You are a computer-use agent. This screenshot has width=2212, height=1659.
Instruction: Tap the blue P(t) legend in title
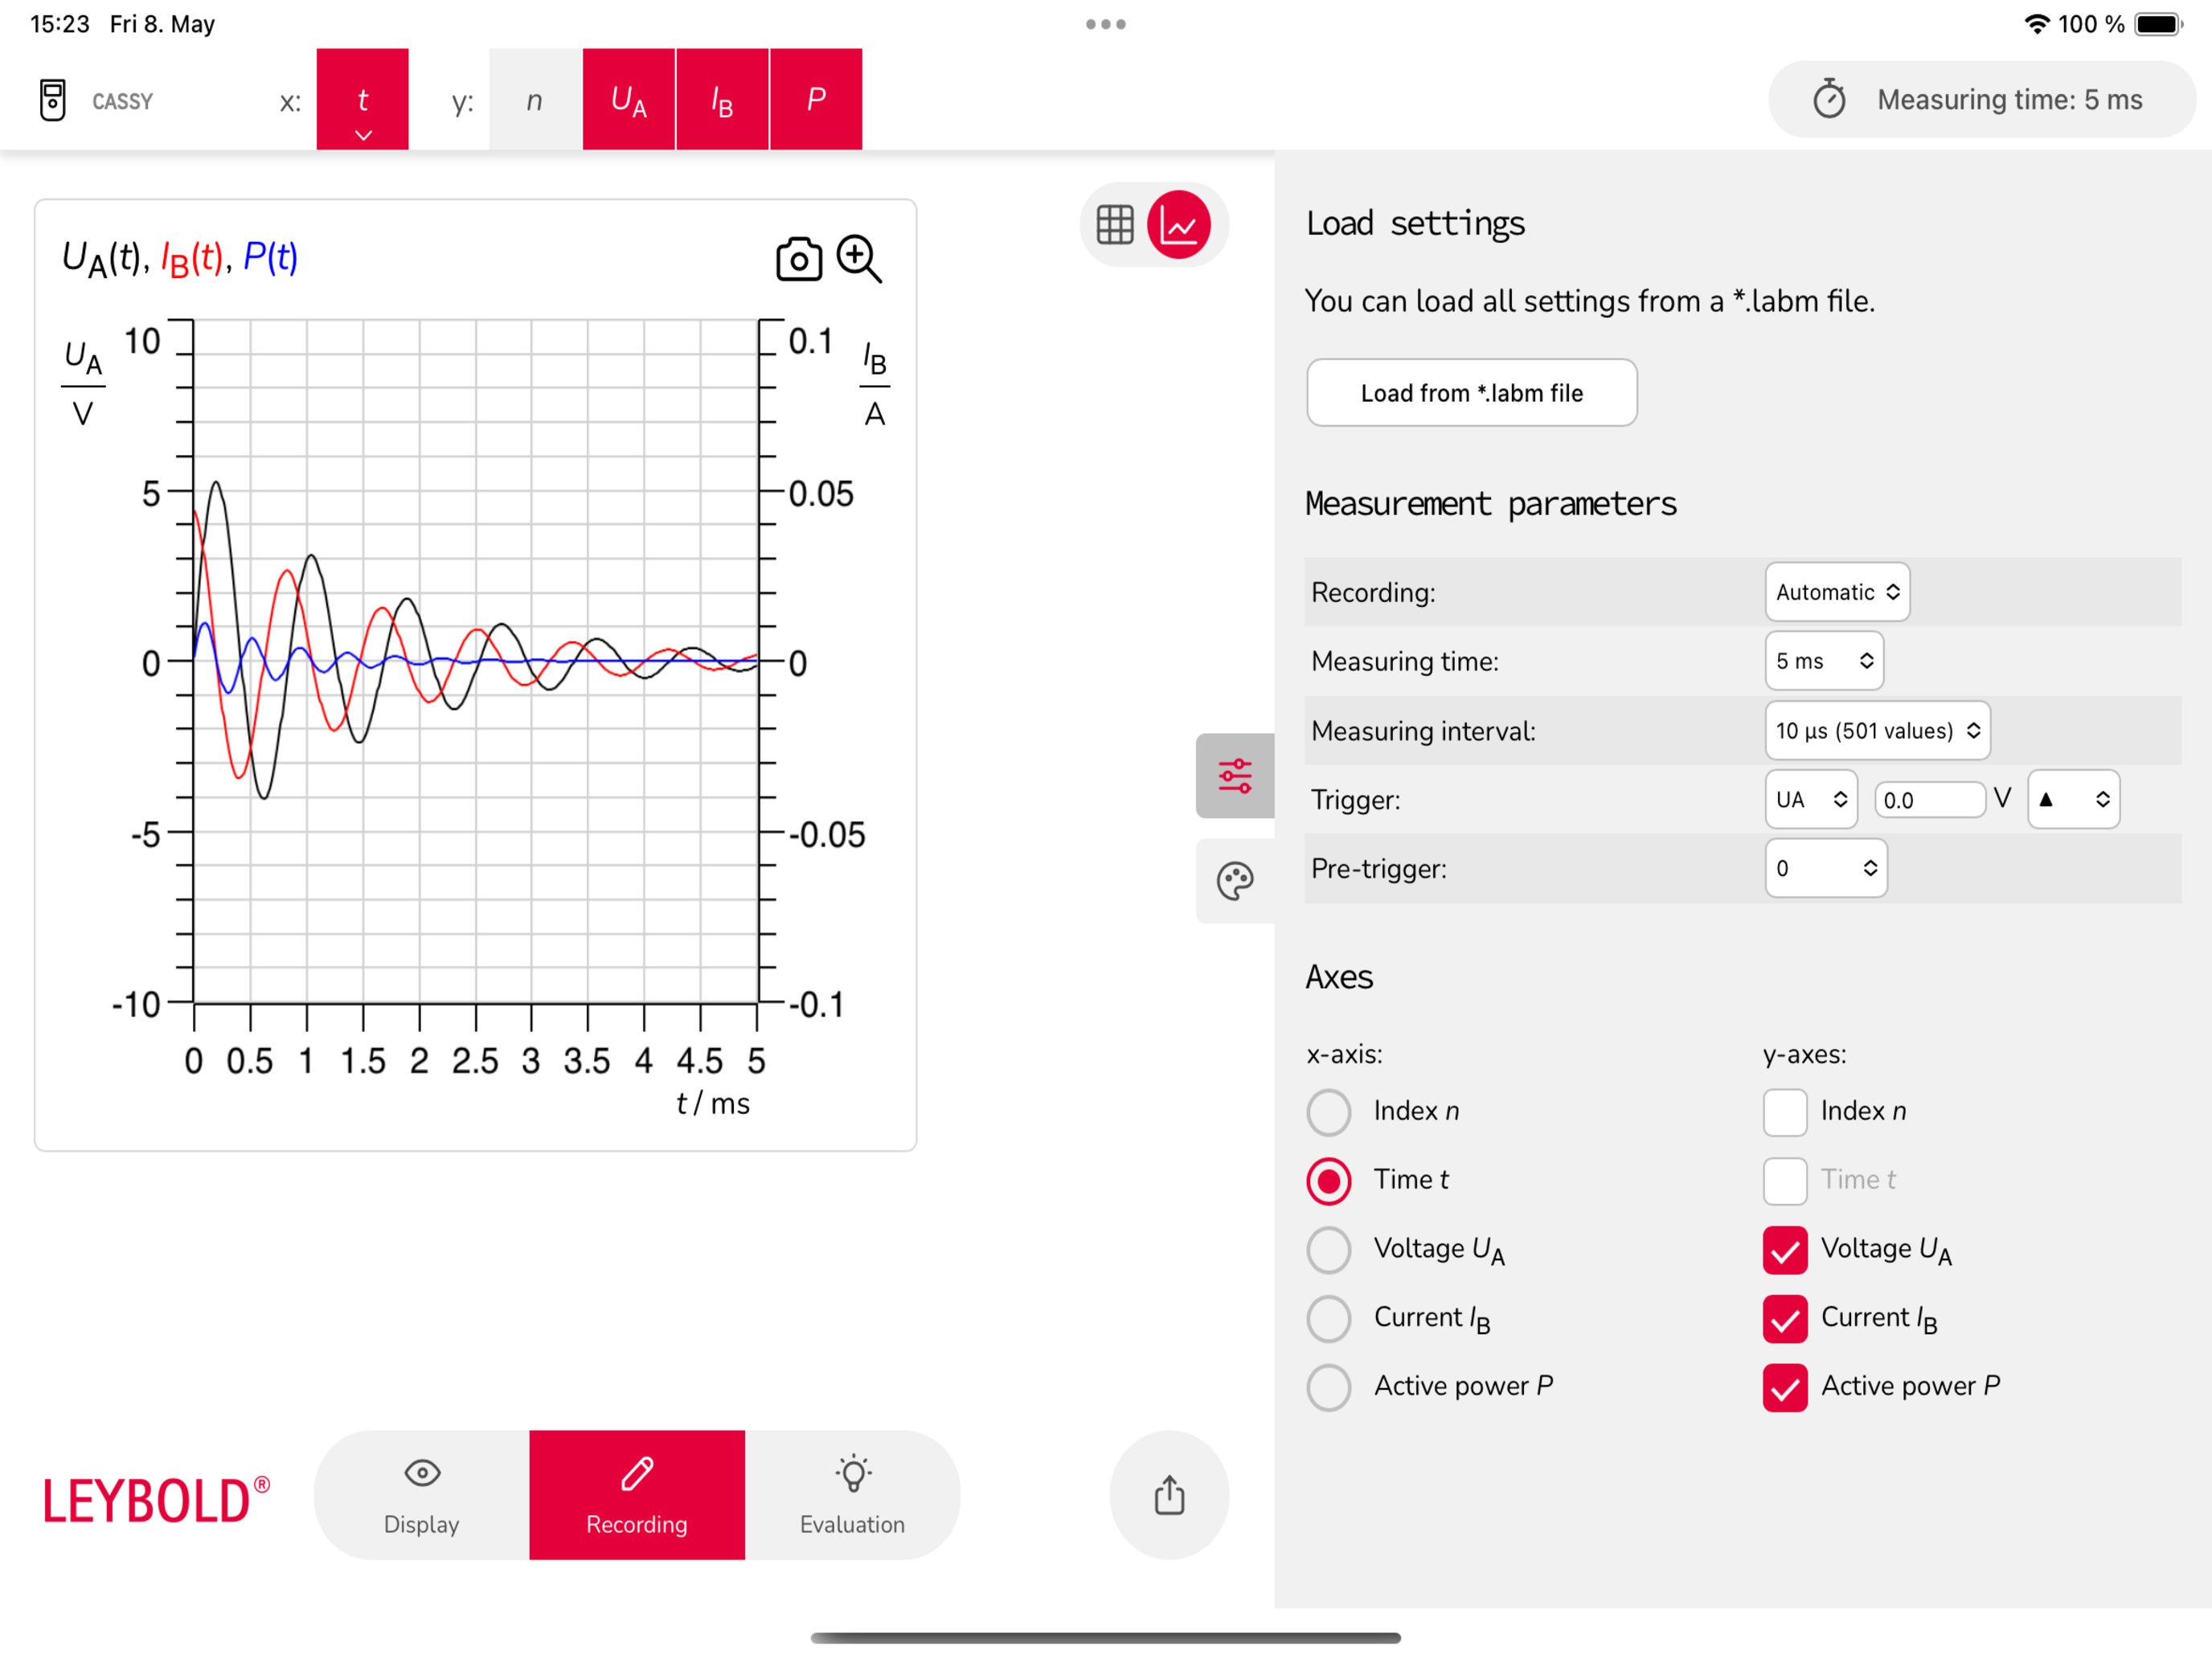click(270, 258)
